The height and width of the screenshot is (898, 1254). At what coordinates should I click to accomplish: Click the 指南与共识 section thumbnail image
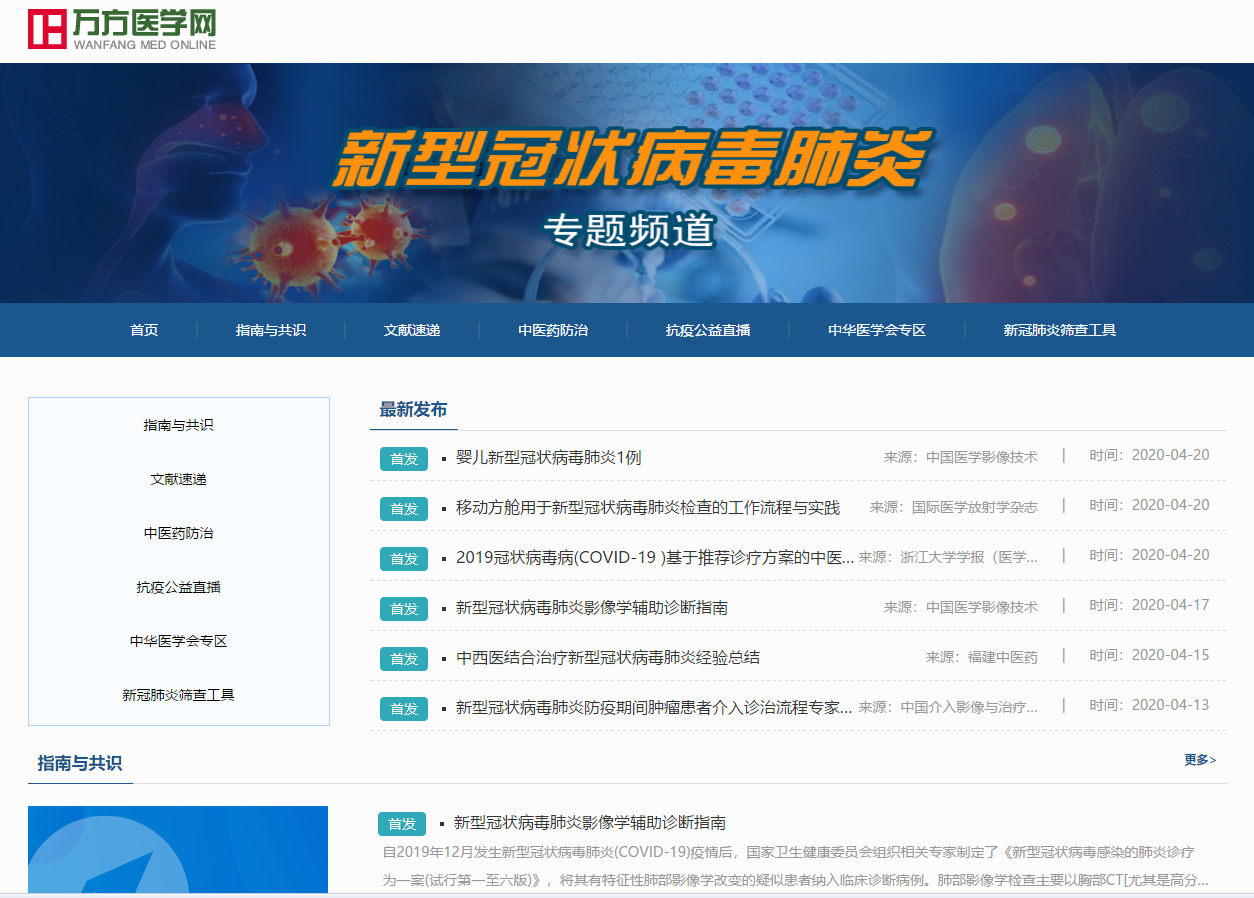178,849
